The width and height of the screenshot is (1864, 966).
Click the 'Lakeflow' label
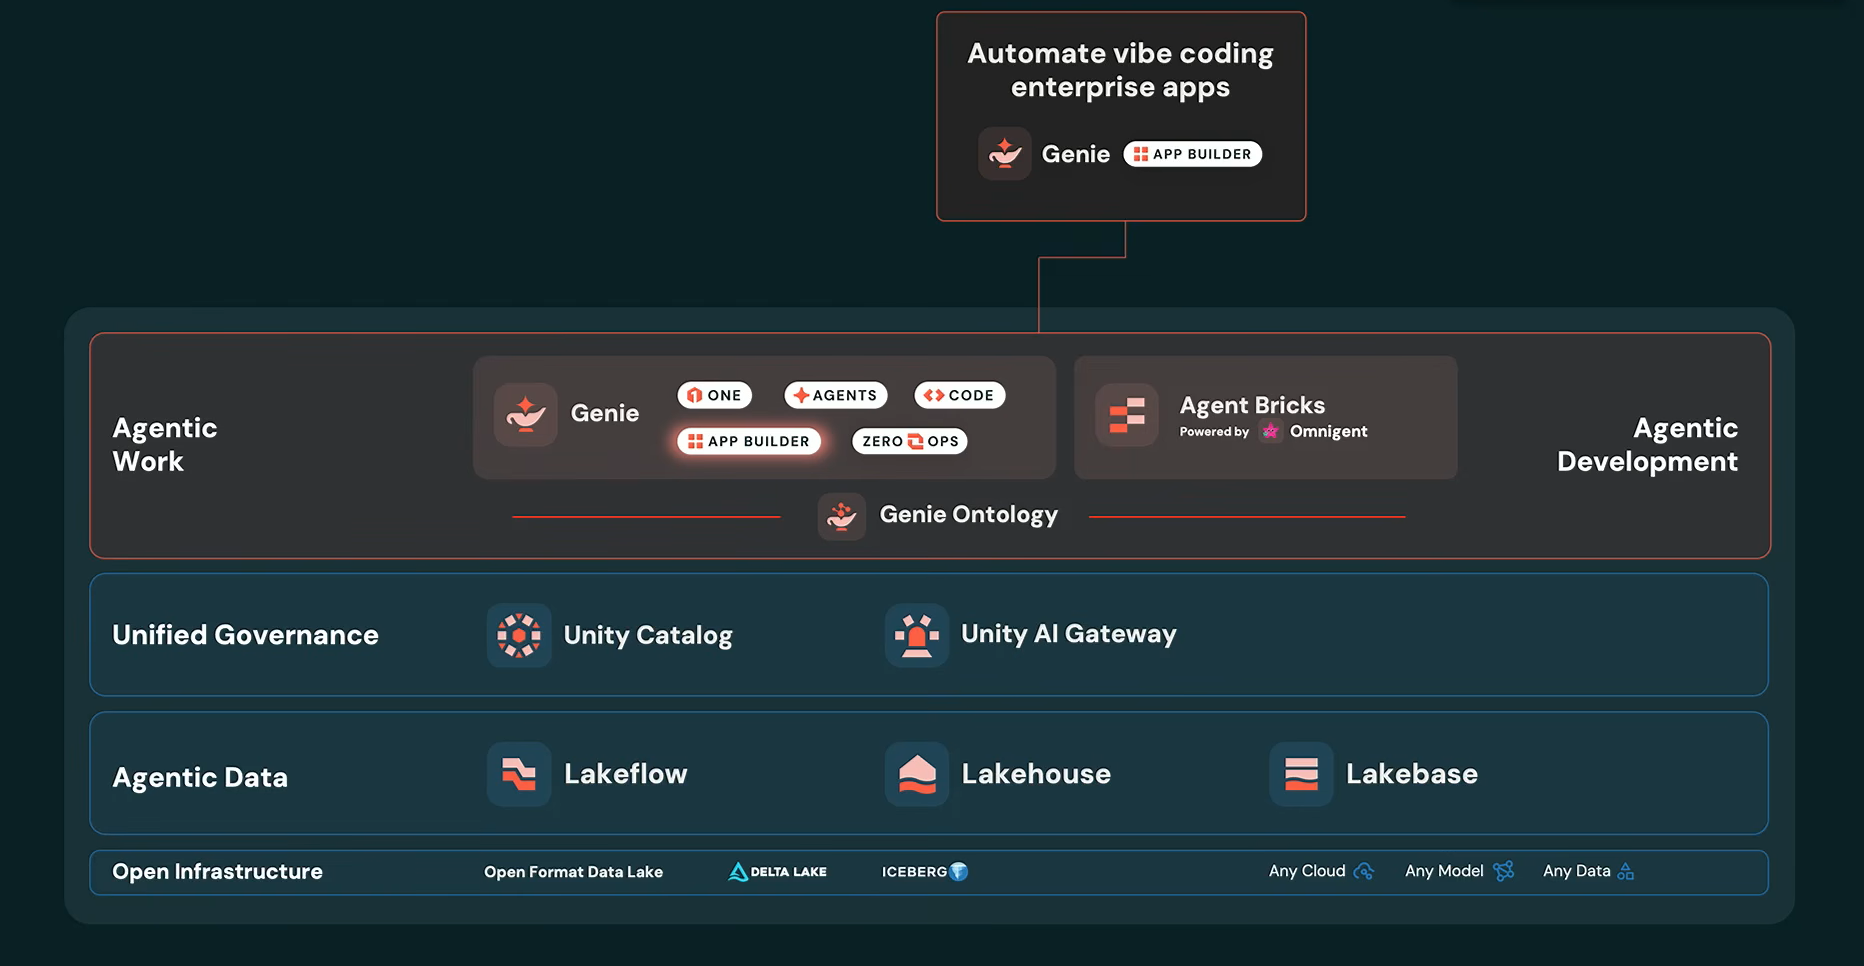tap(625, 774)
